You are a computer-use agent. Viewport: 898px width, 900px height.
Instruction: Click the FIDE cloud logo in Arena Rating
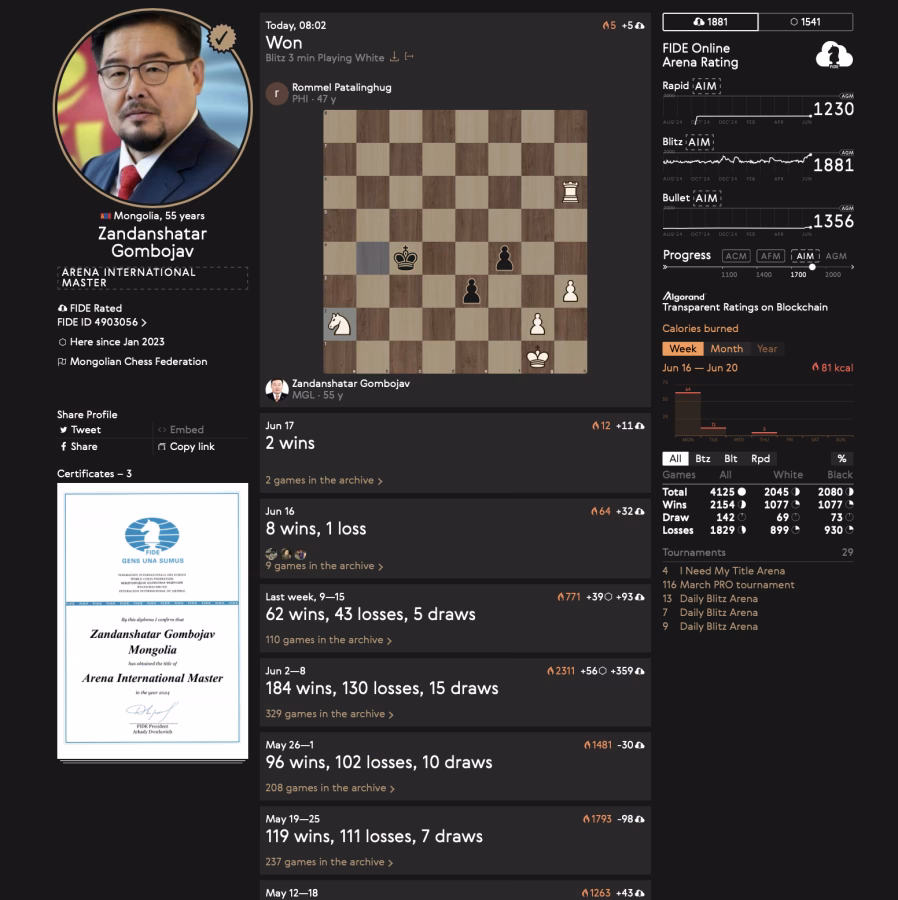[x=834, y=55]
